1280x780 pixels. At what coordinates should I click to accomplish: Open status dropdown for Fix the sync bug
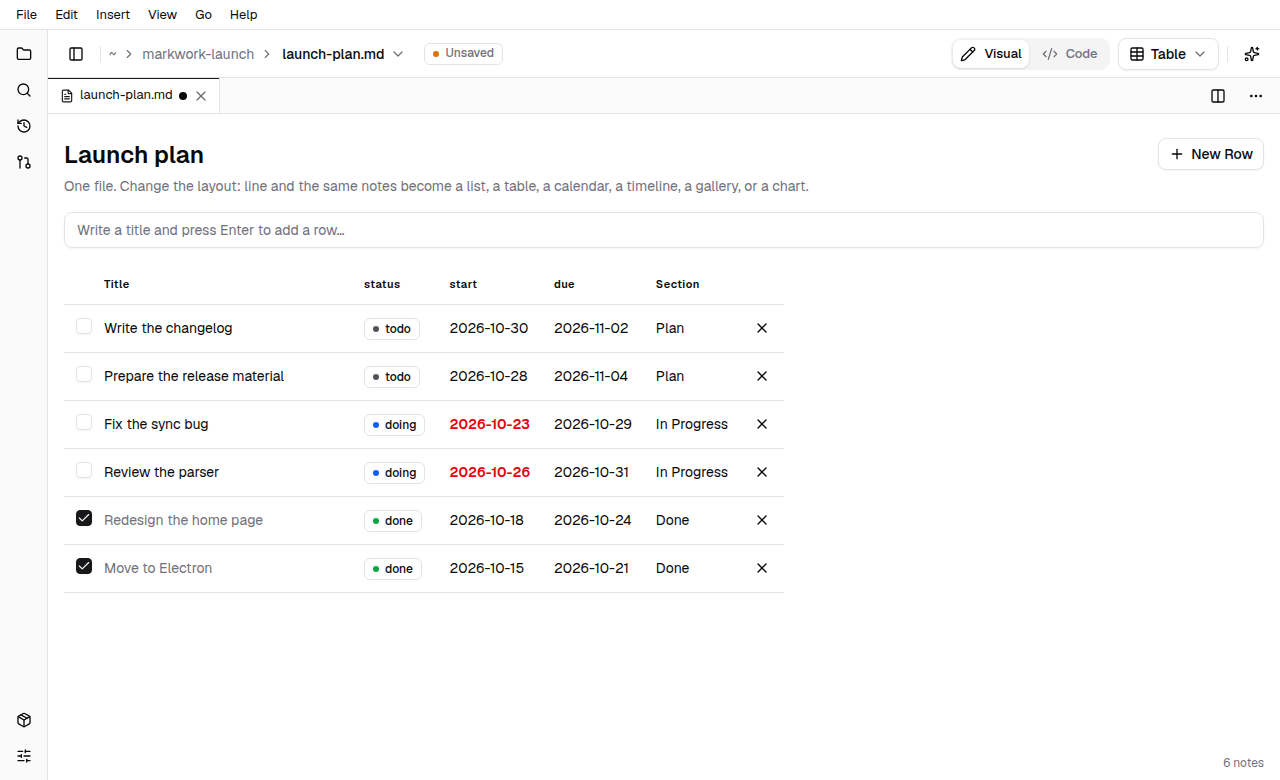(x=394, y=425)
